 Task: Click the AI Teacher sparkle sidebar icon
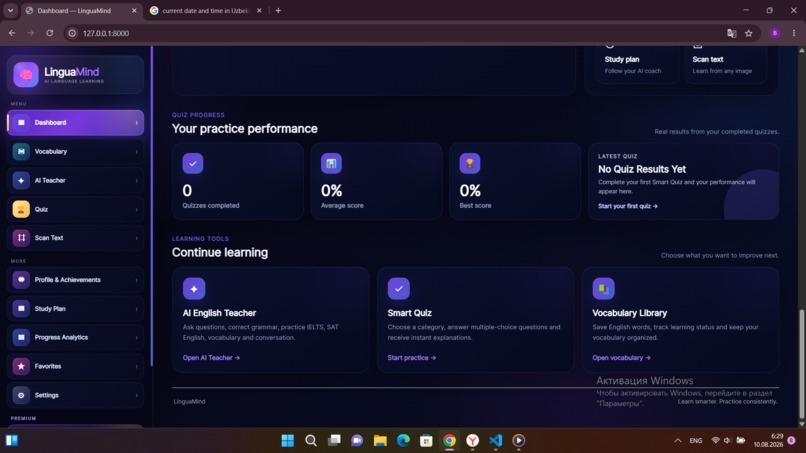tap(21, 180)
